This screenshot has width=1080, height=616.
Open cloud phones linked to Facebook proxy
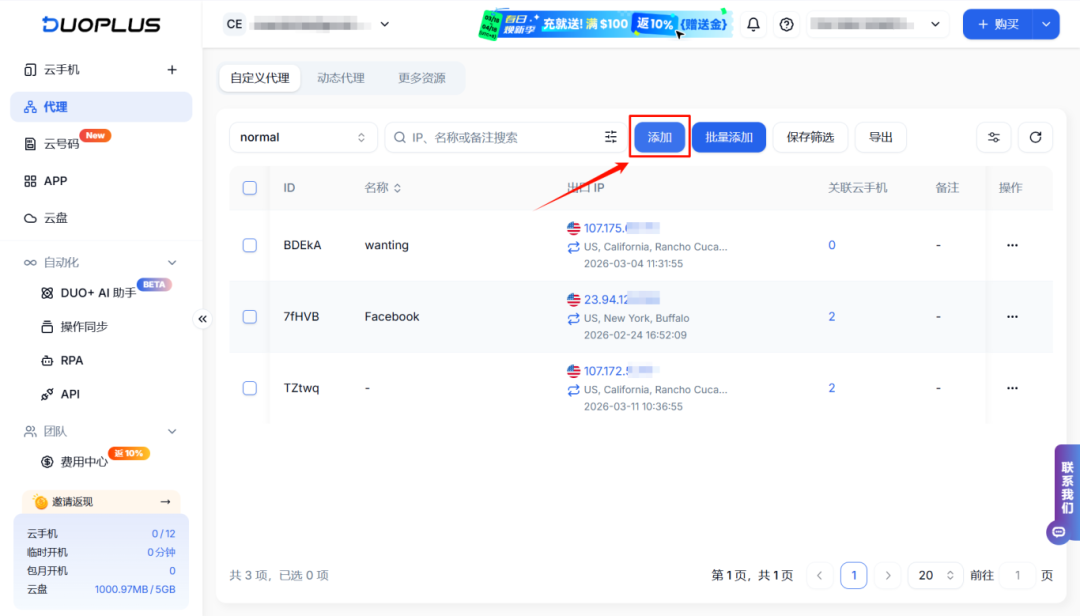click(x=831, y=316)
